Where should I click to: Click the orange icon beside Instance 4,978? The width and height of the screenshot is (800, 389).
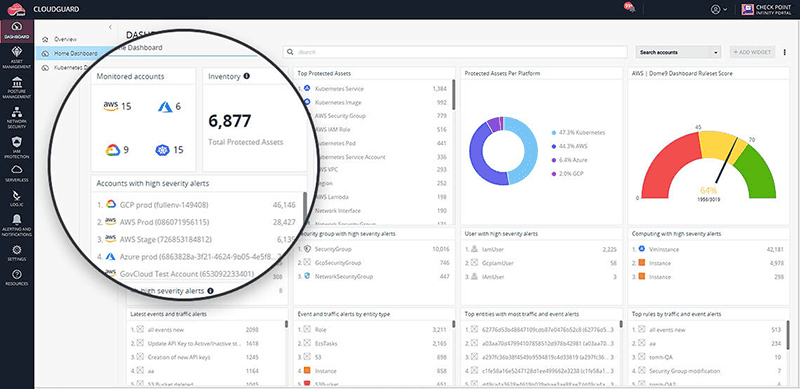[x=642, y=263]
